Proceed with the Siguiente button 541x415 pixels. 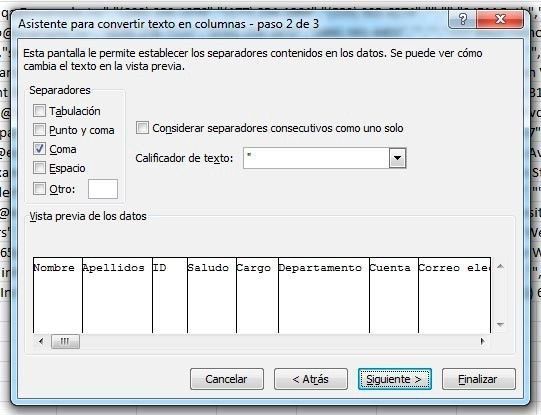coord(395,379)
